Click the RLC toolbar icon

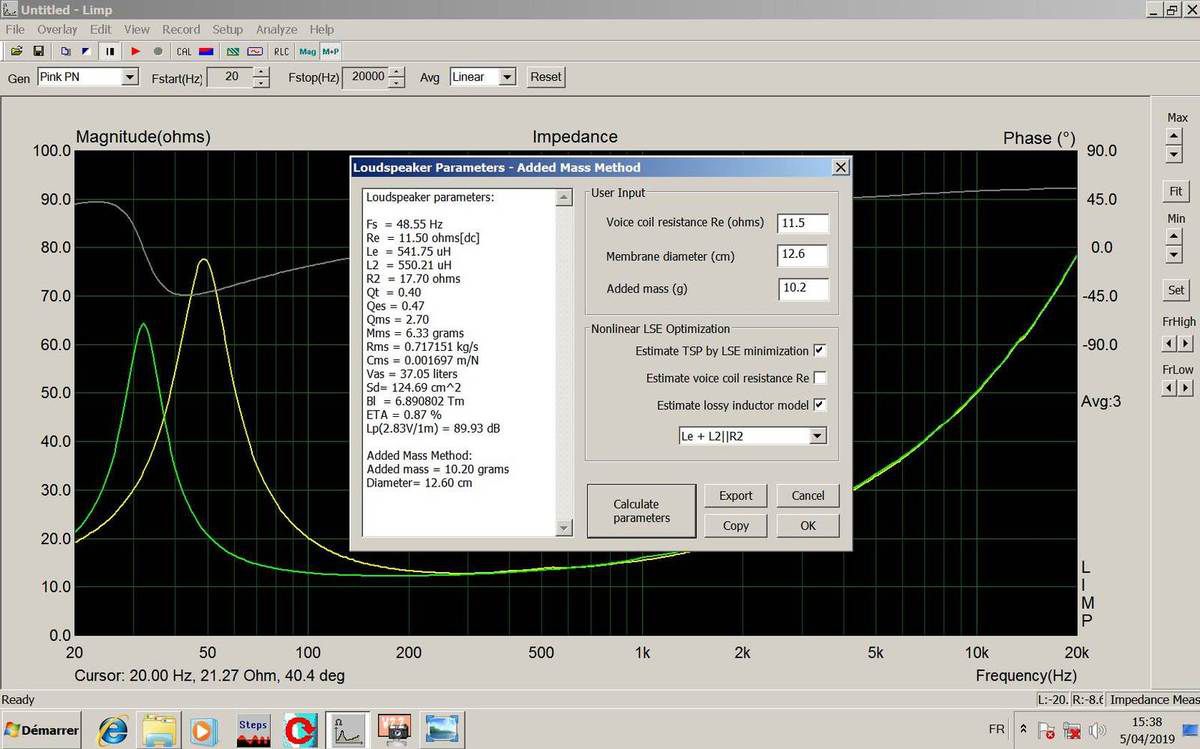click(281, 51)
